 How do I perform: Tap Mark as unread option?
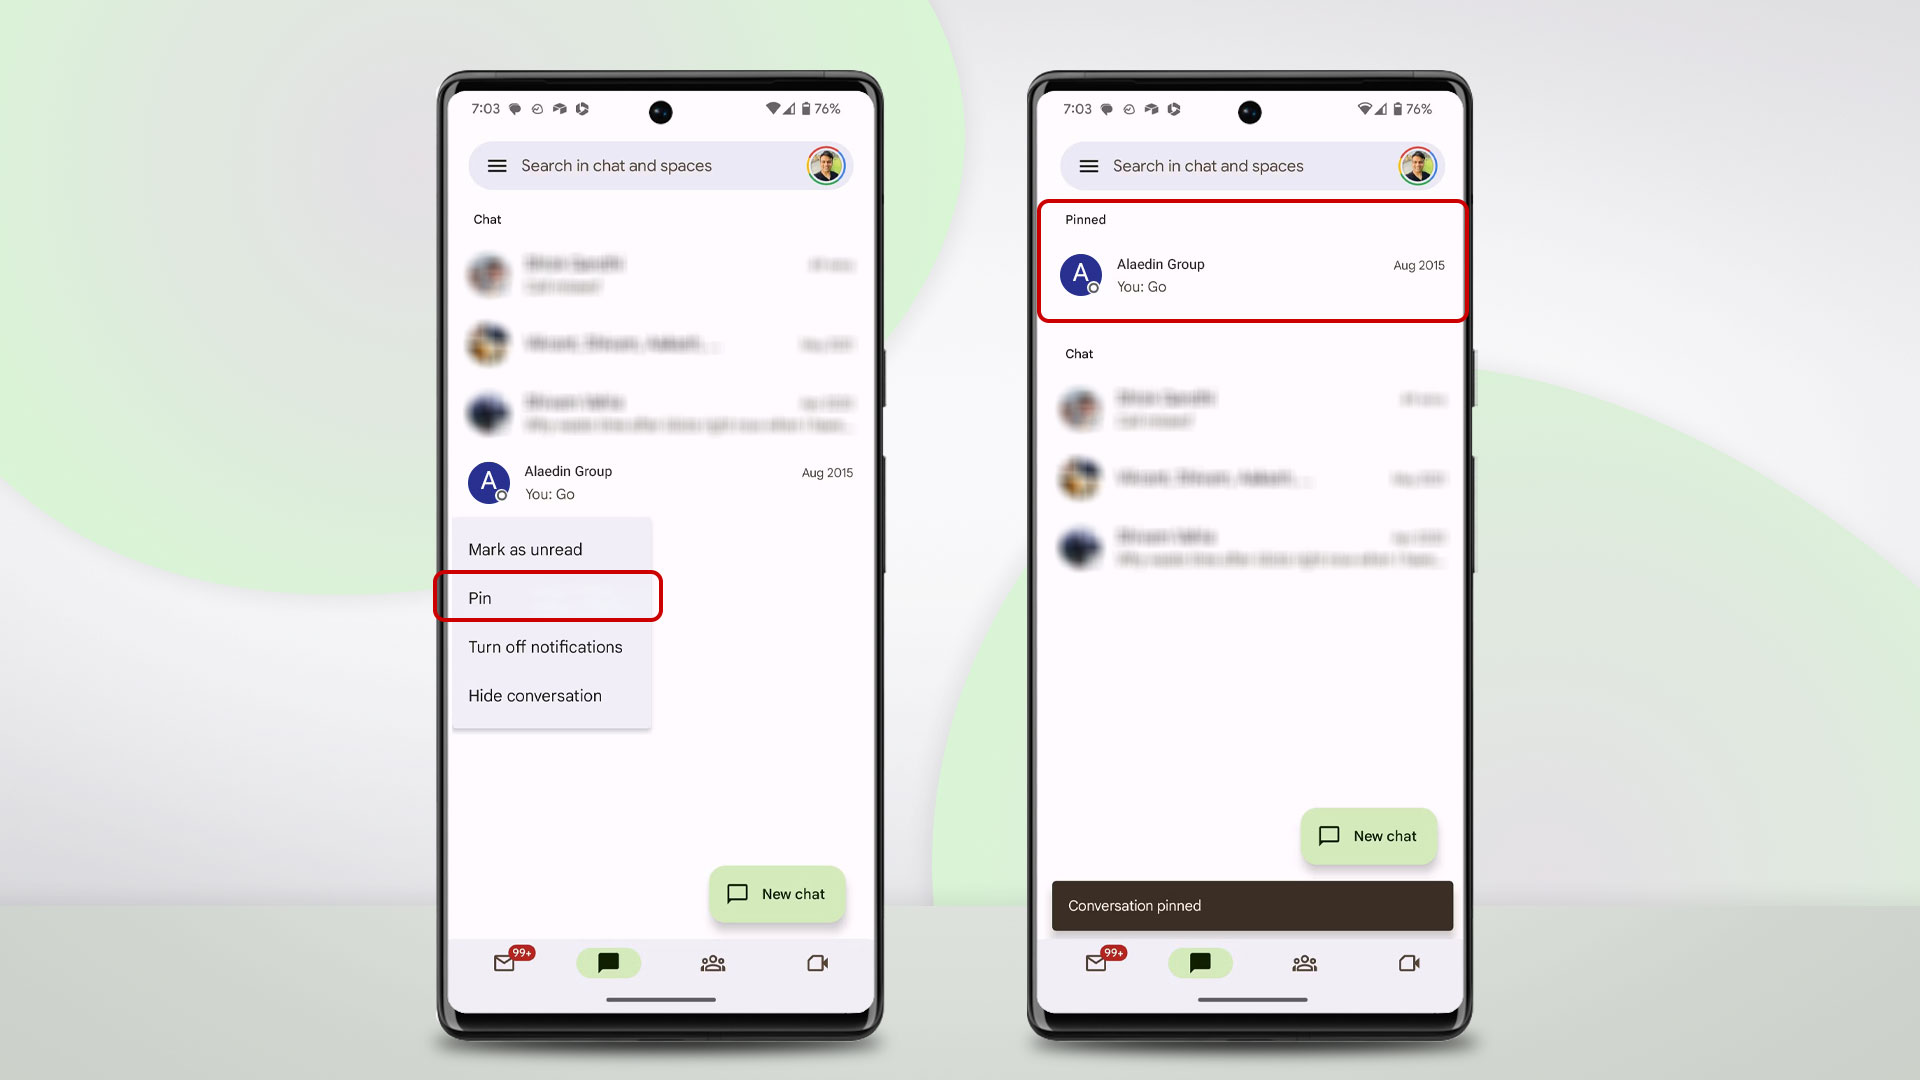[550, 549]
